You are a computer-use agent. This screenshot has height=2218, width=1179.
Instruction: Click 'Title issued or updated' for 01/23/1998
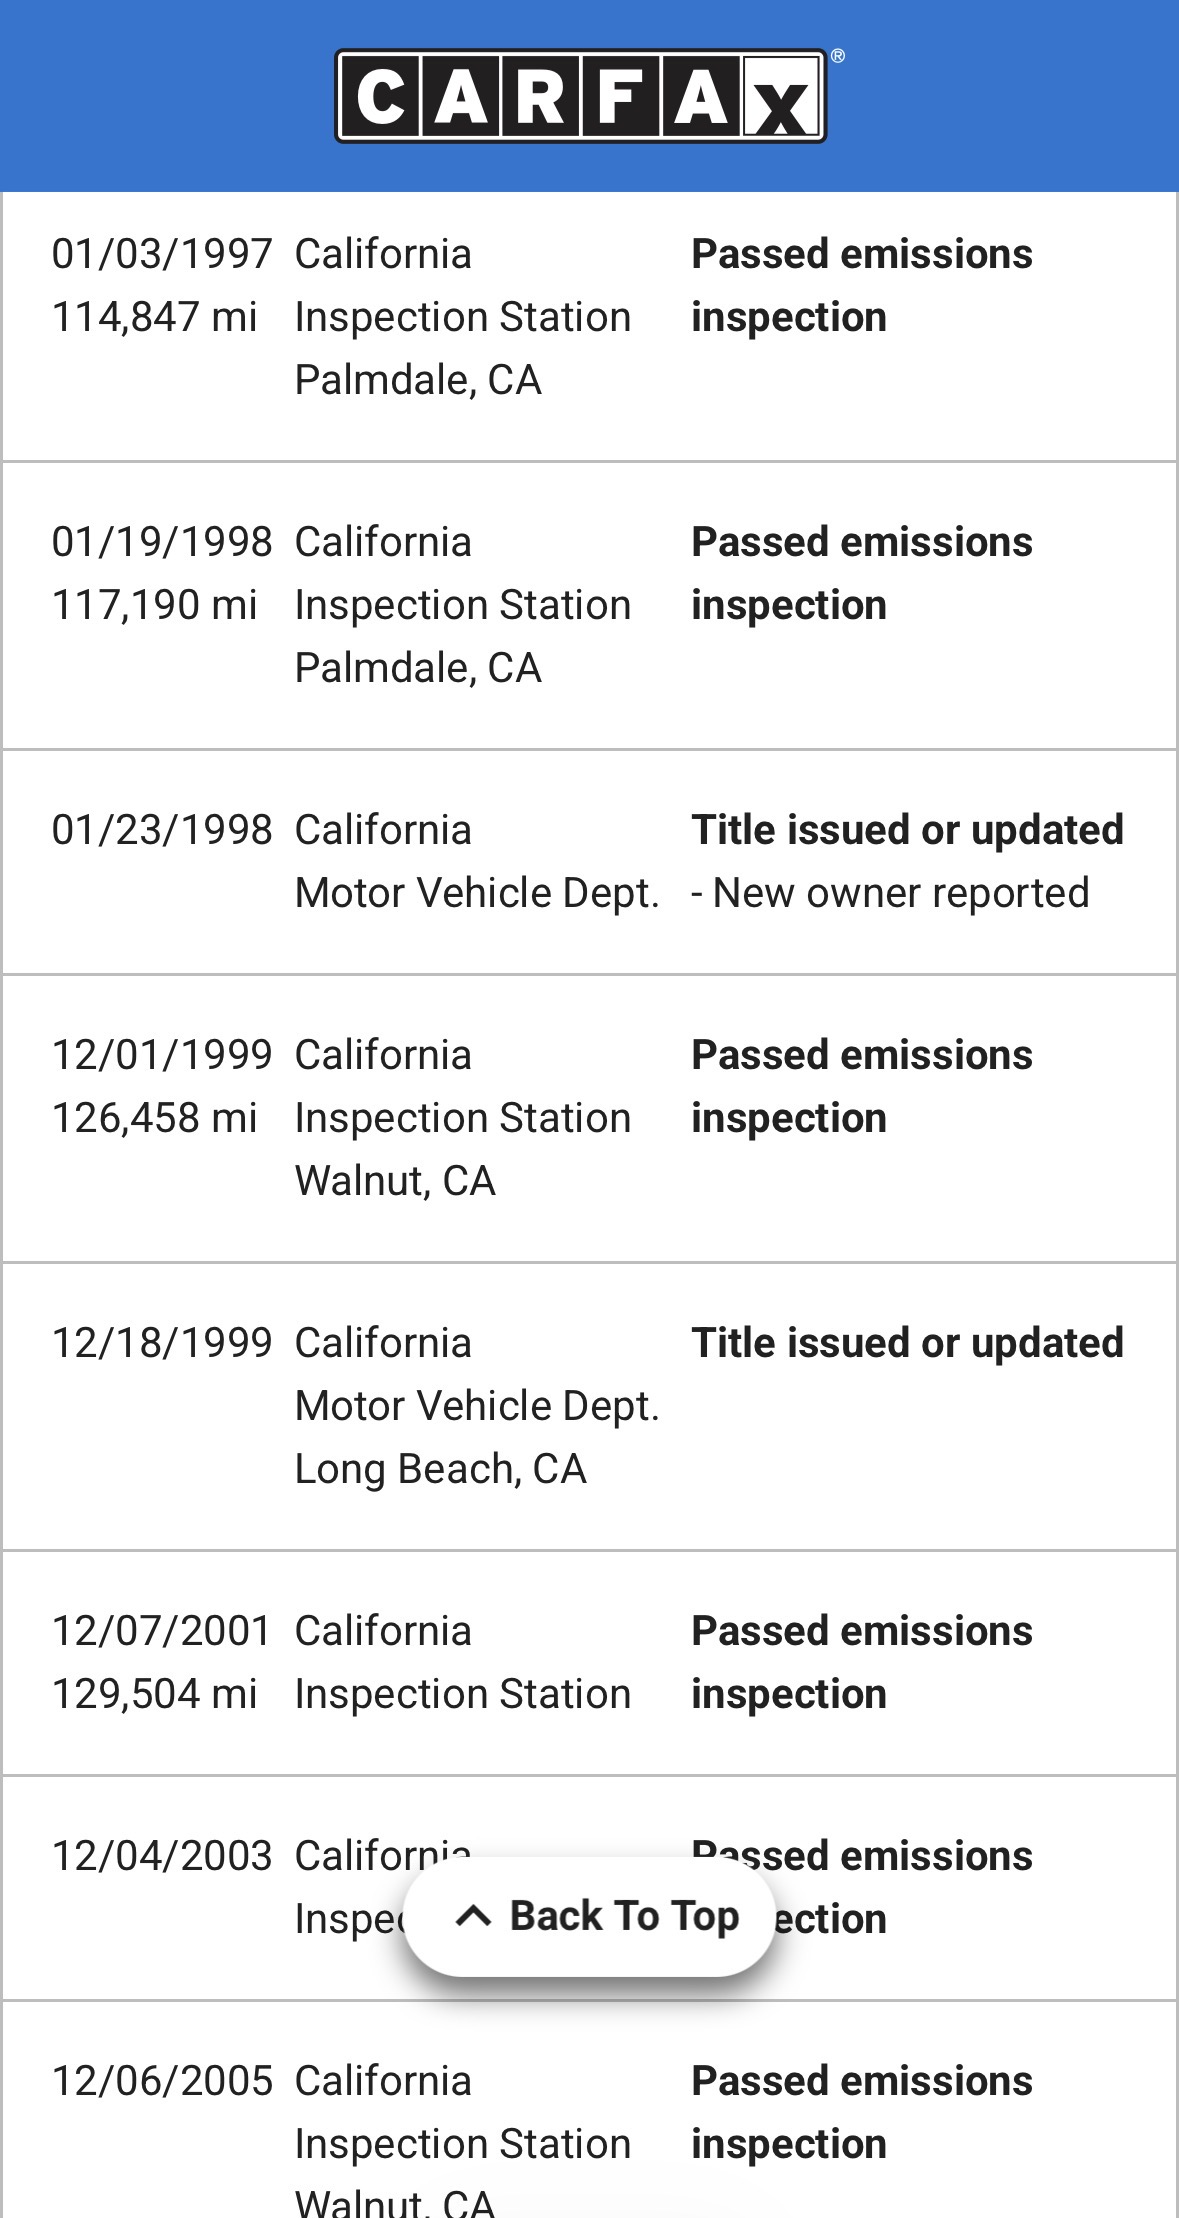point(907,830)
